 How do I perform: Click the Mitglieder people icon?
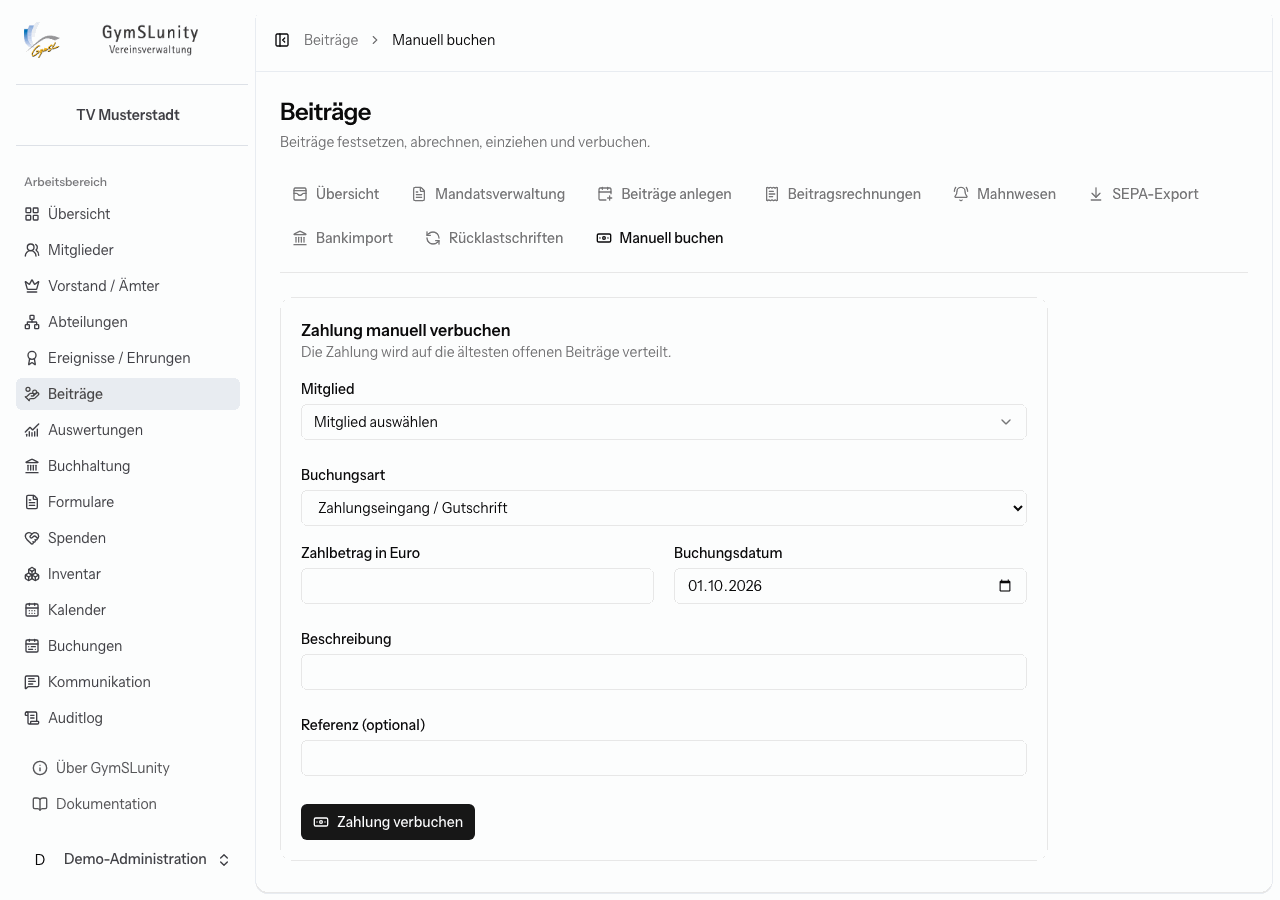pyautogui.click(x=32, y=250)
